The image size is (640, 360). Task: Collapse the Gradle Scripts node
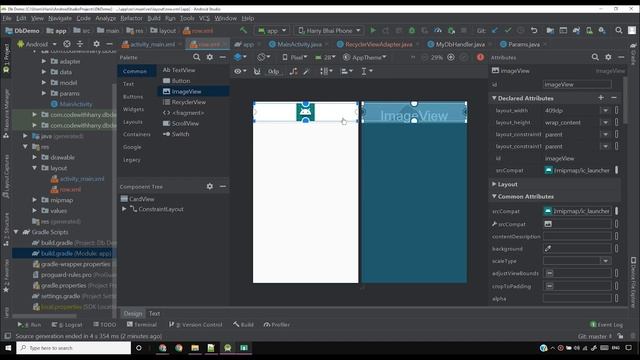(16, 232)
